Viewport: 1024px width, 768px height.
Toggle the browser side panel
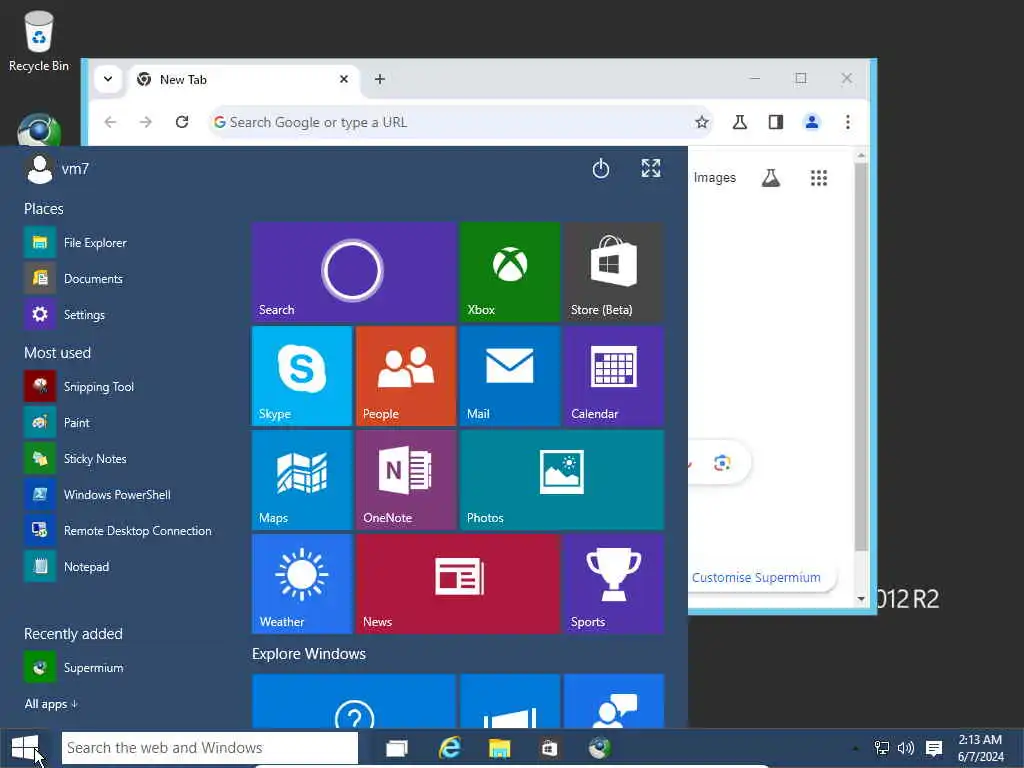[775, 122]
